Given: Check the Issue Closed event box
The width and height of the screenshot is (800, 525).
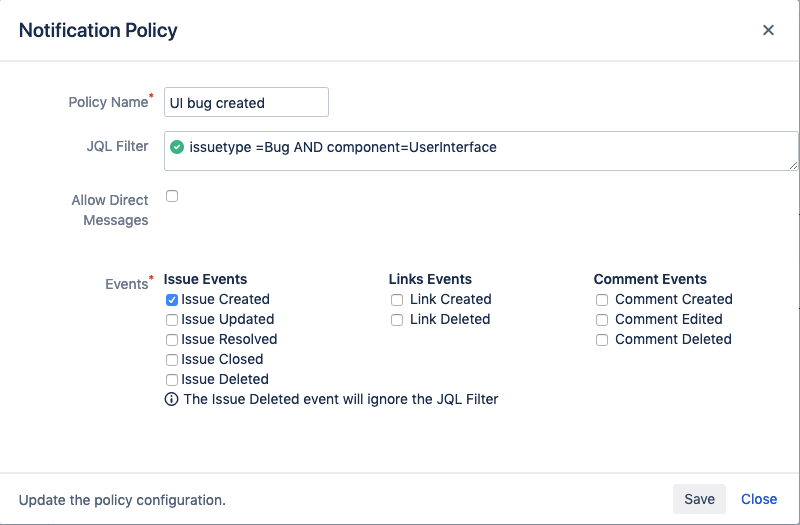Looking at the screenshot, I should coord(172,359).
